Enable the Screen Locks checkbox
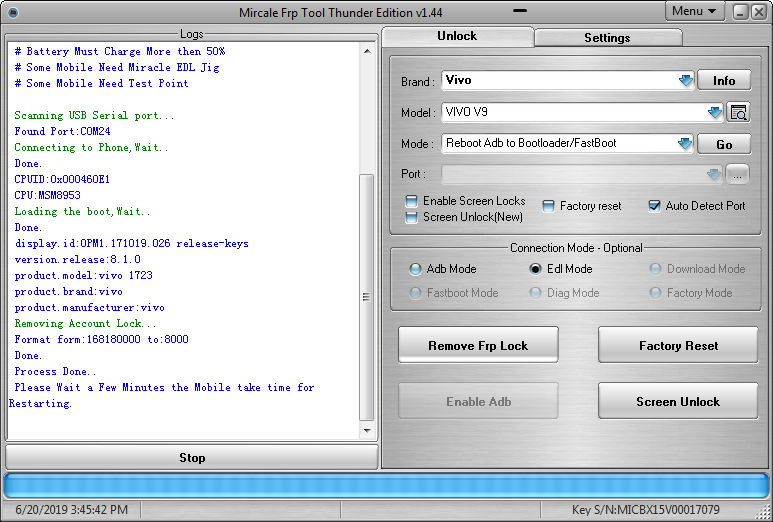 pyautogui.click(x=411, y=201)
